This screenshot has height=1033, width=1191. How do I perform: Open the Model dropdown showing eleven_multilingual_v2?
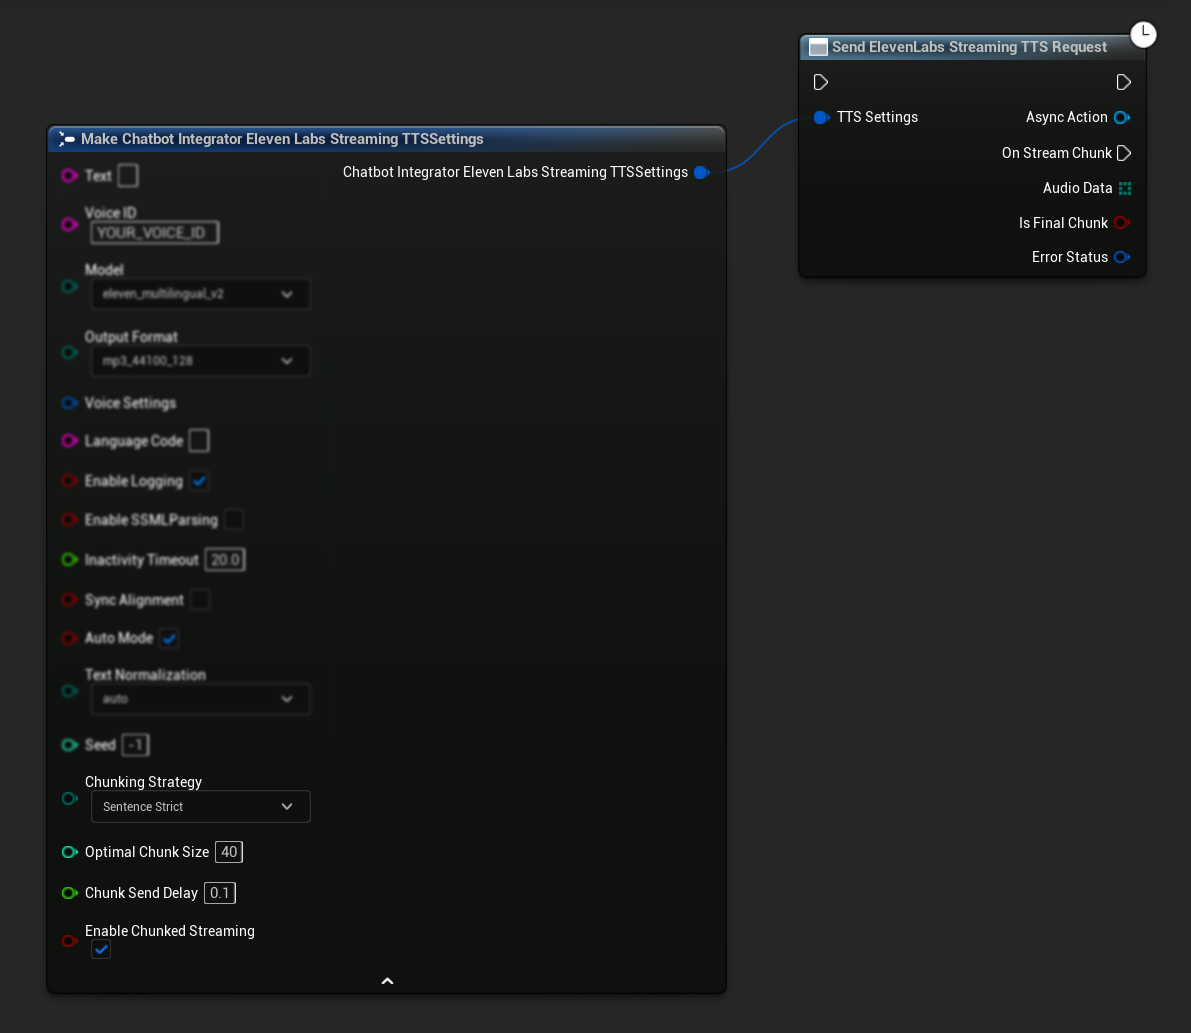pos(200,294)
